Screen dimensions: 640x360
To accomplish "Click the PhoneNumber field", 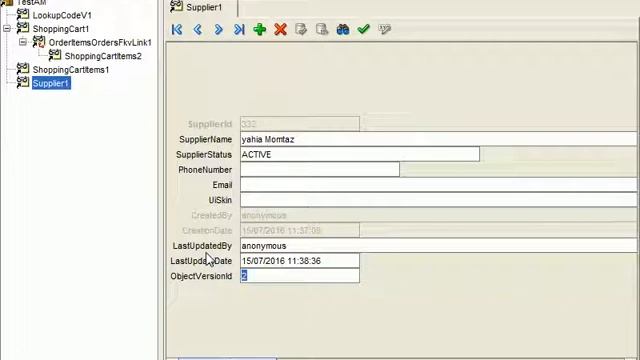I will (x=320, y=169).
